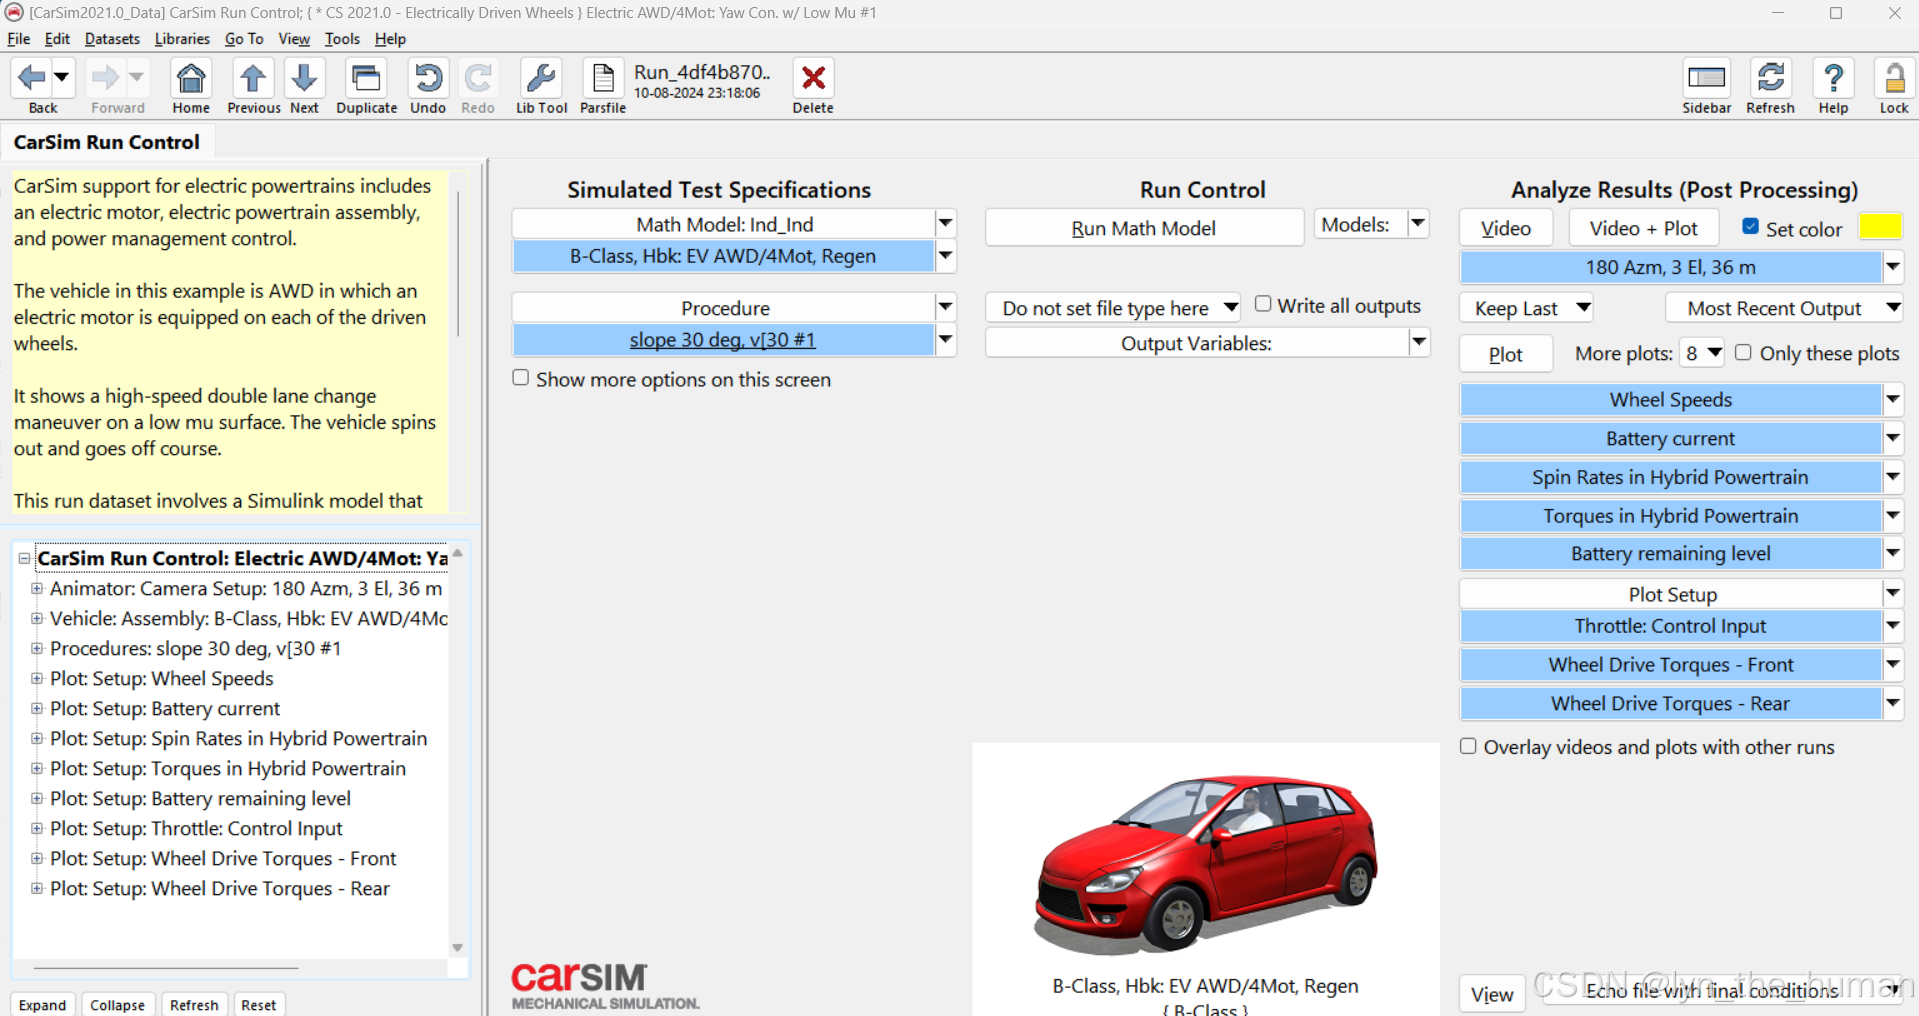Select Plot: Setup: Throttle: Control Input tree row
1919x1016 pixels.
point(196,828)
